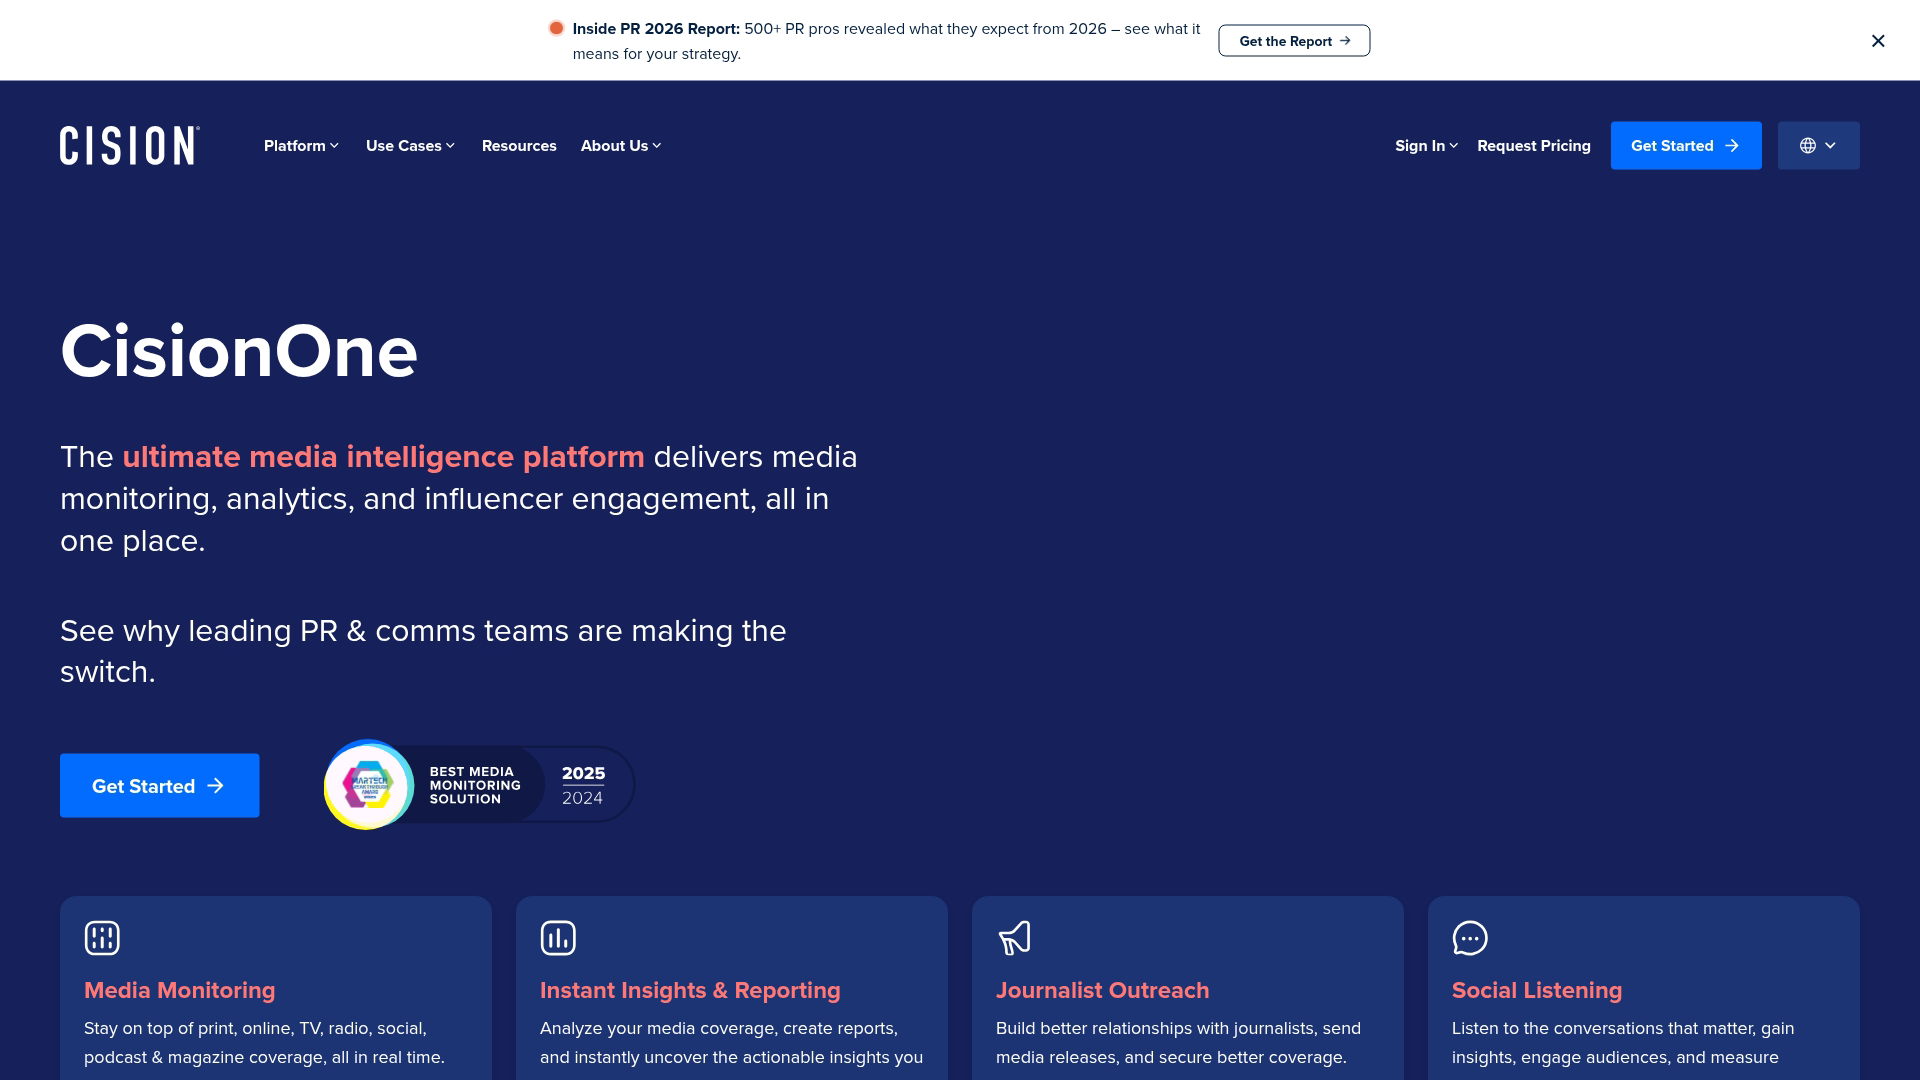Dismiss the announcement banner with X
Image resolution: width=1920 pixels, height=1080 pixels.
pos(1878,41)
